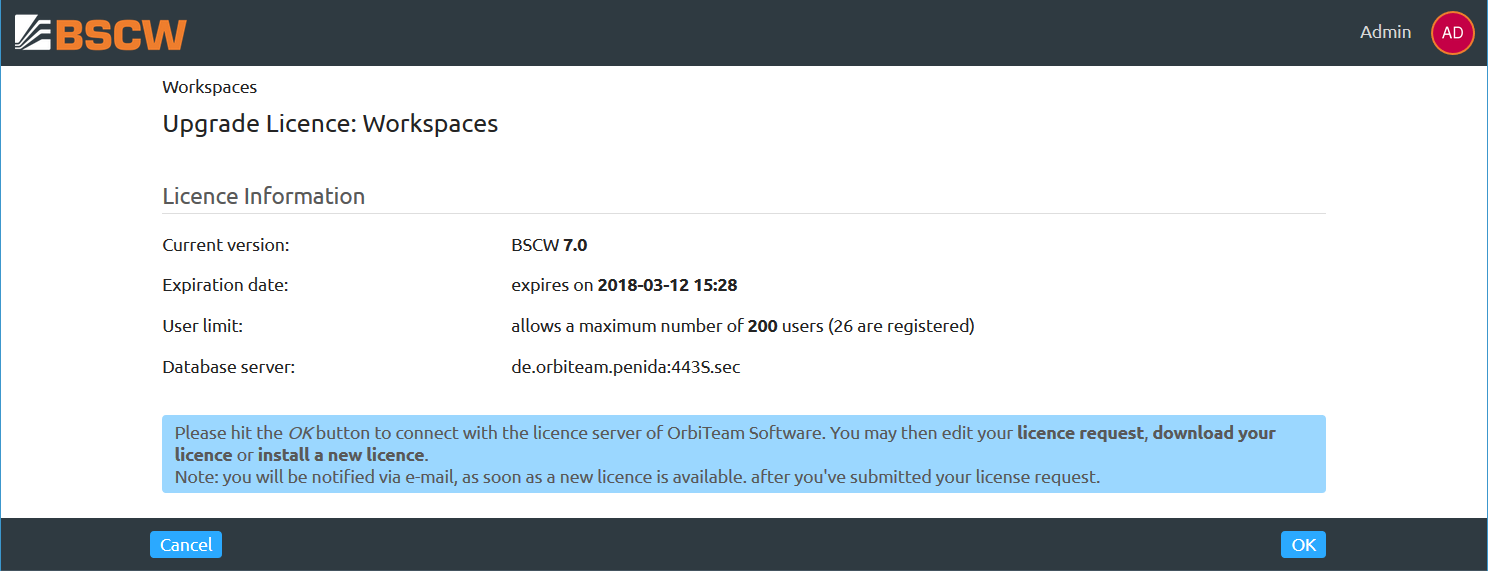Viewport: 1488px width, 571px height.
Task: Click the Current version label
Action: 226,245
